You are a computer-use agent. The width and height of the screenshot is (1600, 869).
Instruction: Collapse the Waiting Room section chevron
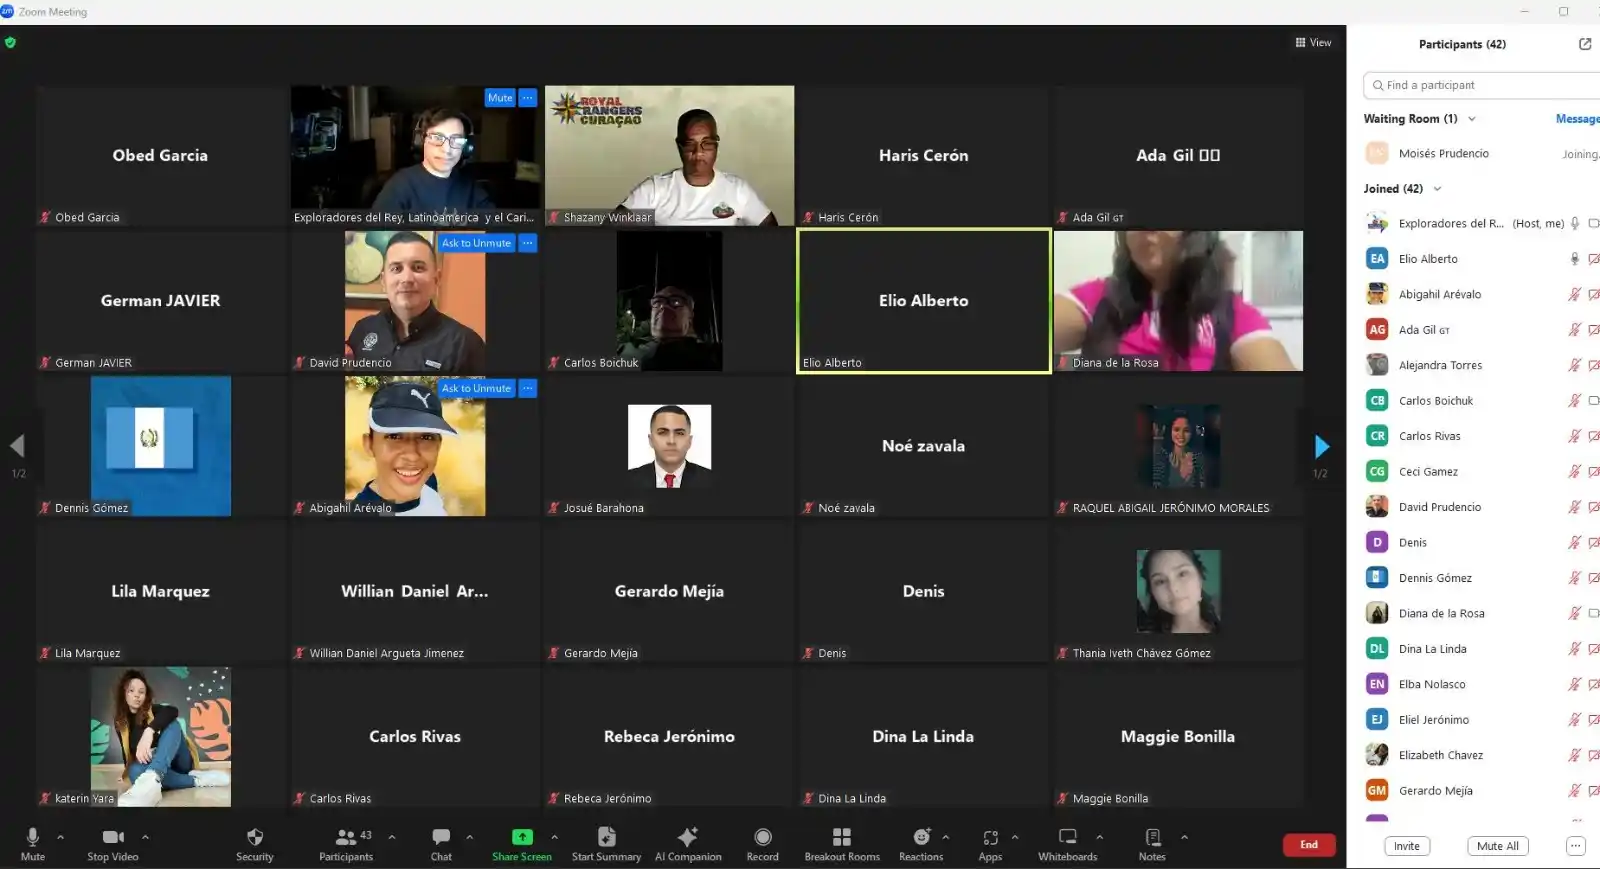pyautogui.click(x=1472, y=119)
